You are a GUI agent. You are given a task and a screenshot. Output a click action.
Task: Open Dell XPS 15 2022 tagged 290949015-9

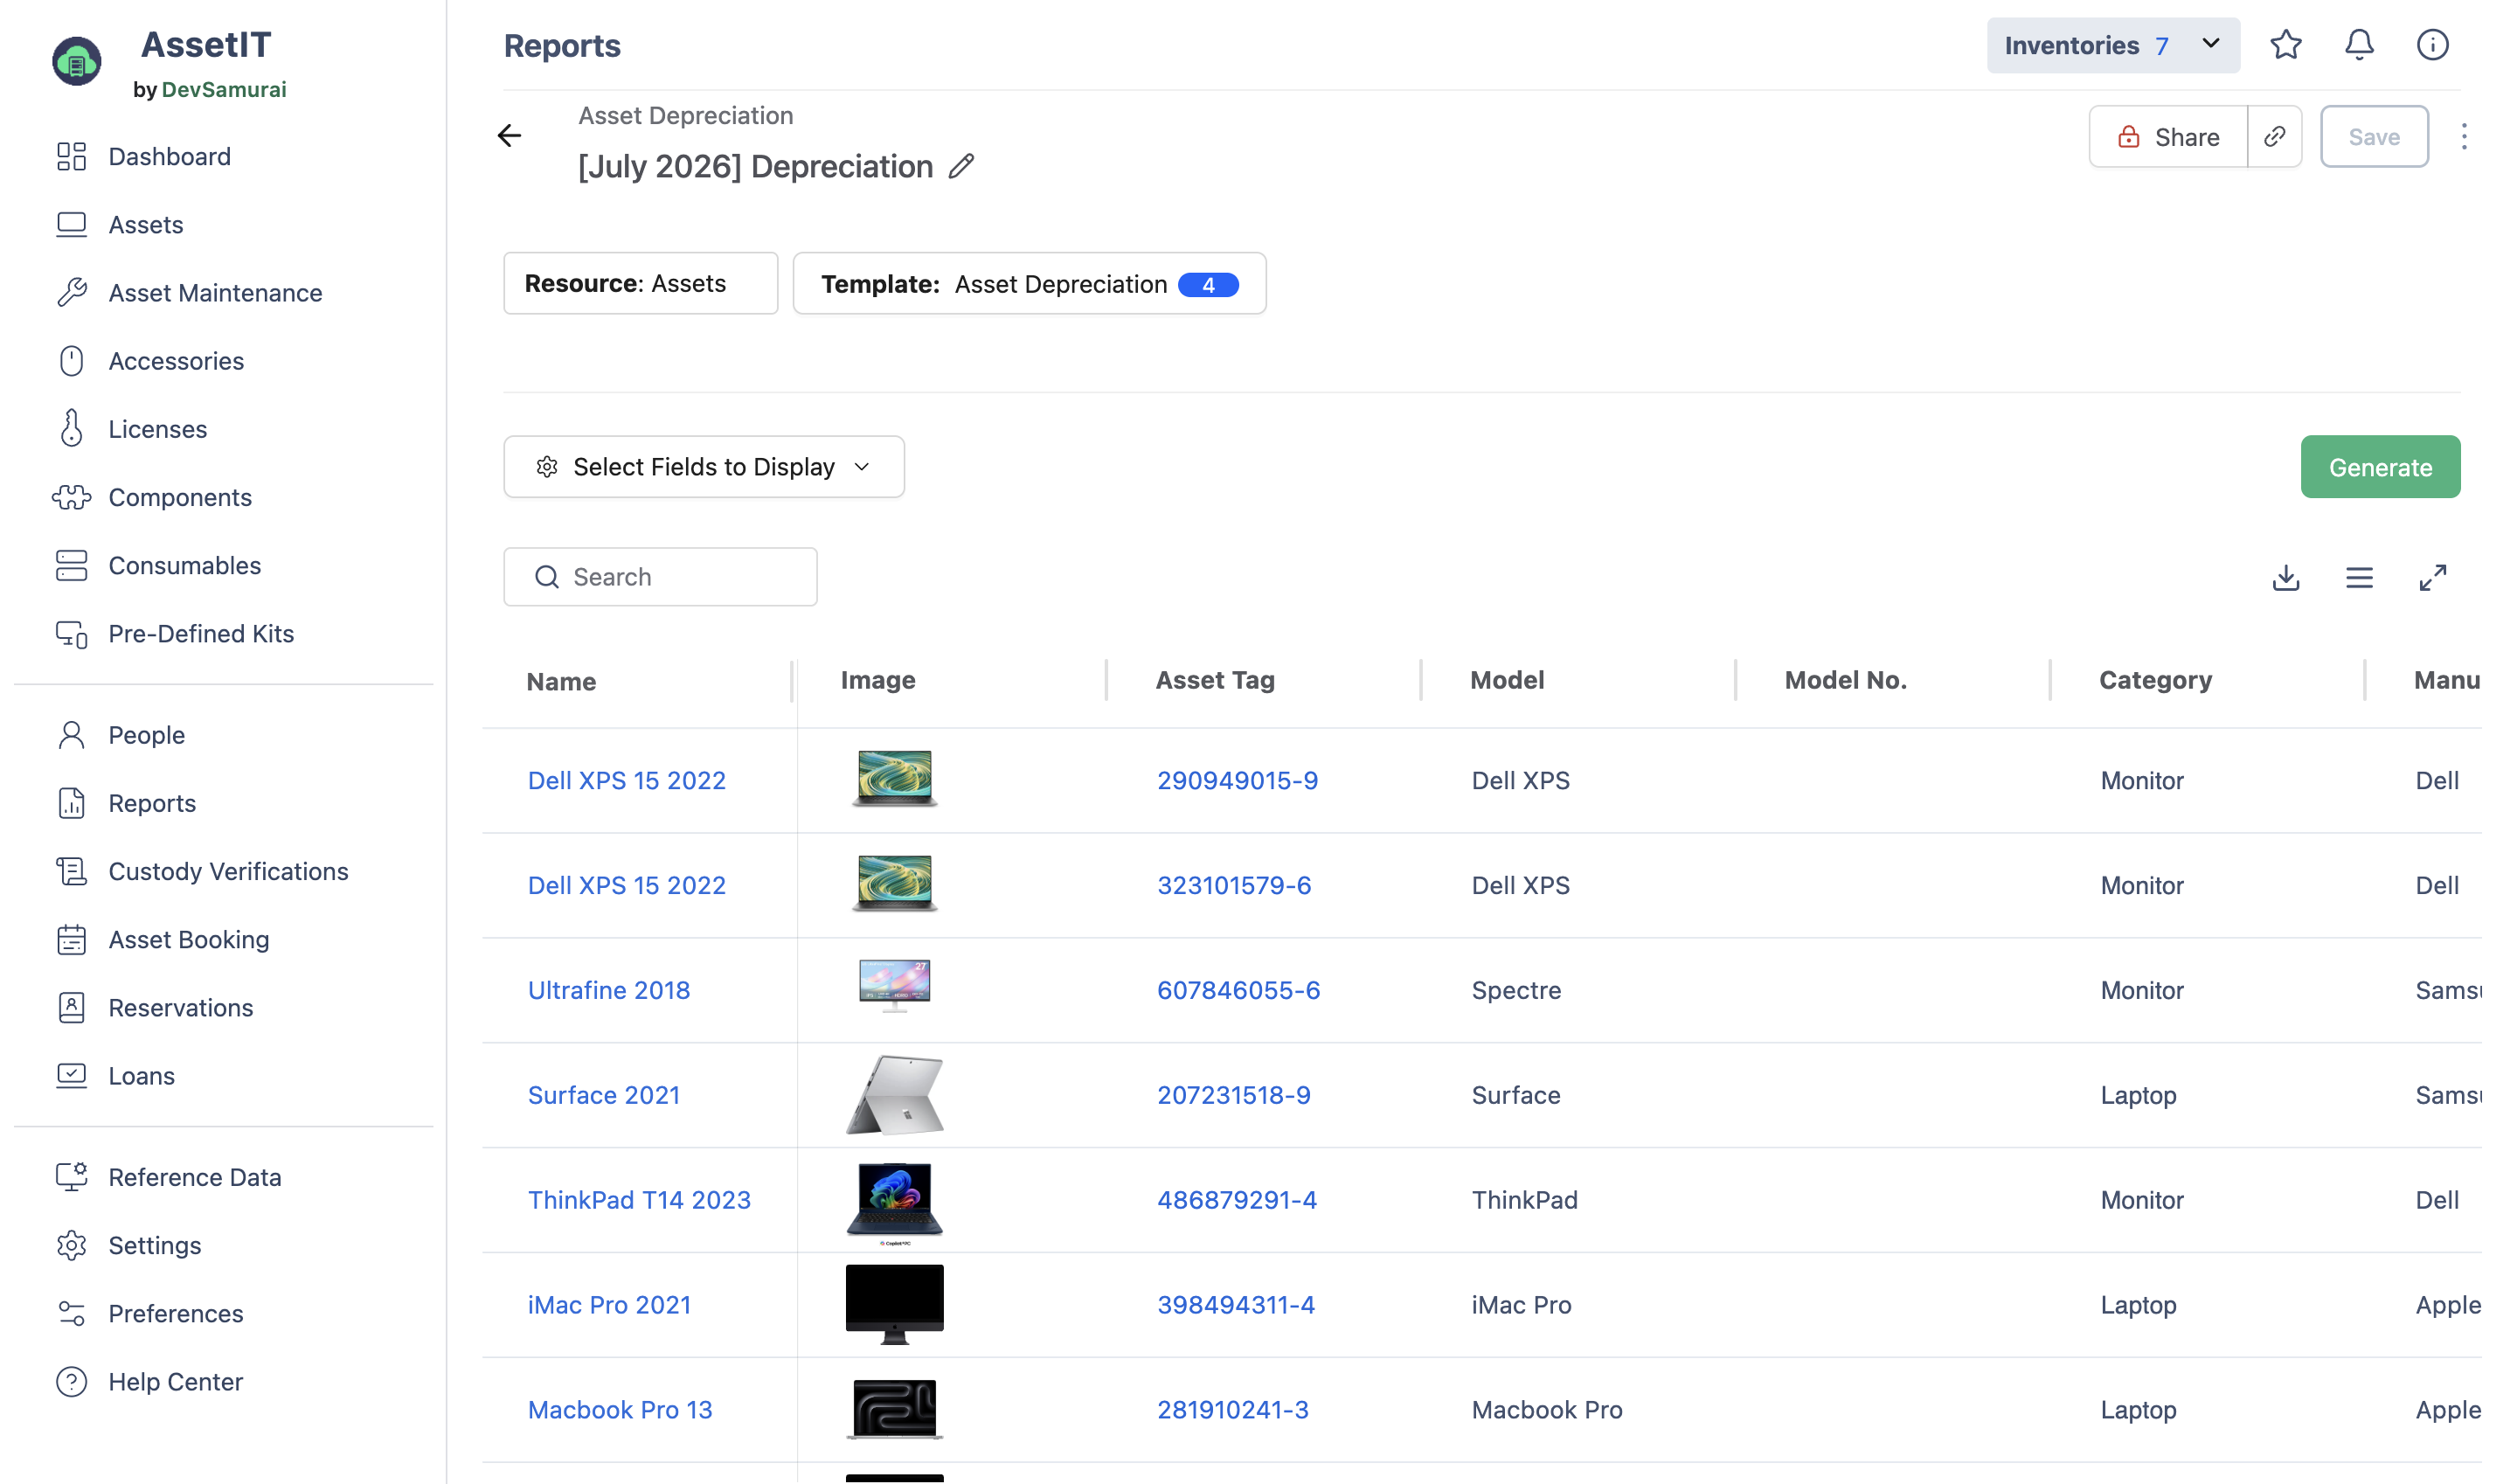627,780
